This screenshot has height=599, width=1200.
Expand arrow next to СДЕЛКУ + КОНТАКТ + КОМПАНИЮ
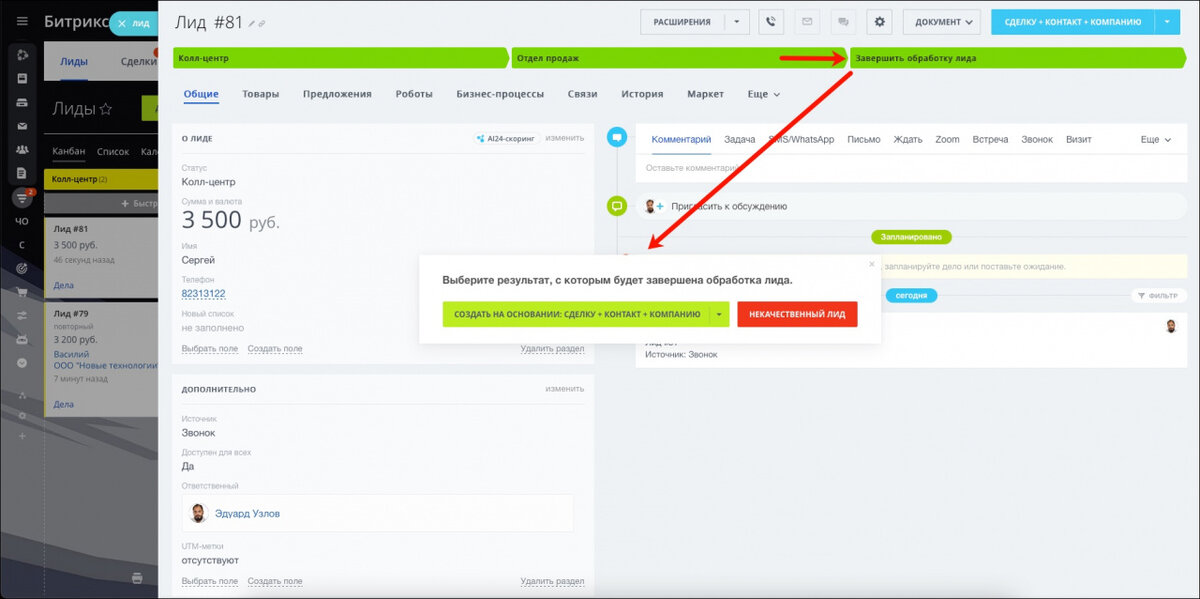pos(1168,21)
